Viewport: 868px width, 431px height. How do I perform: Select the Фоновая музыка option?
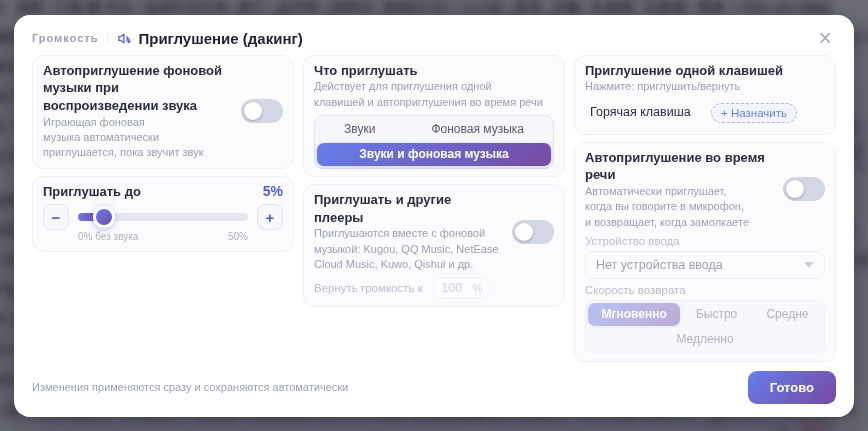(477, 129)
